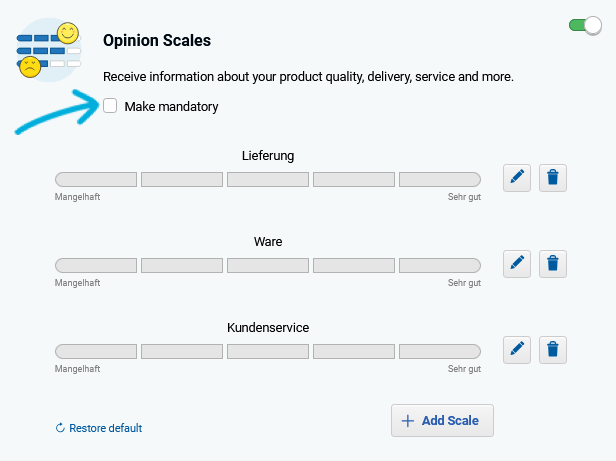Pick fourth segment of Kundenservice scale
616x461 pixels.
pos(354,351)
